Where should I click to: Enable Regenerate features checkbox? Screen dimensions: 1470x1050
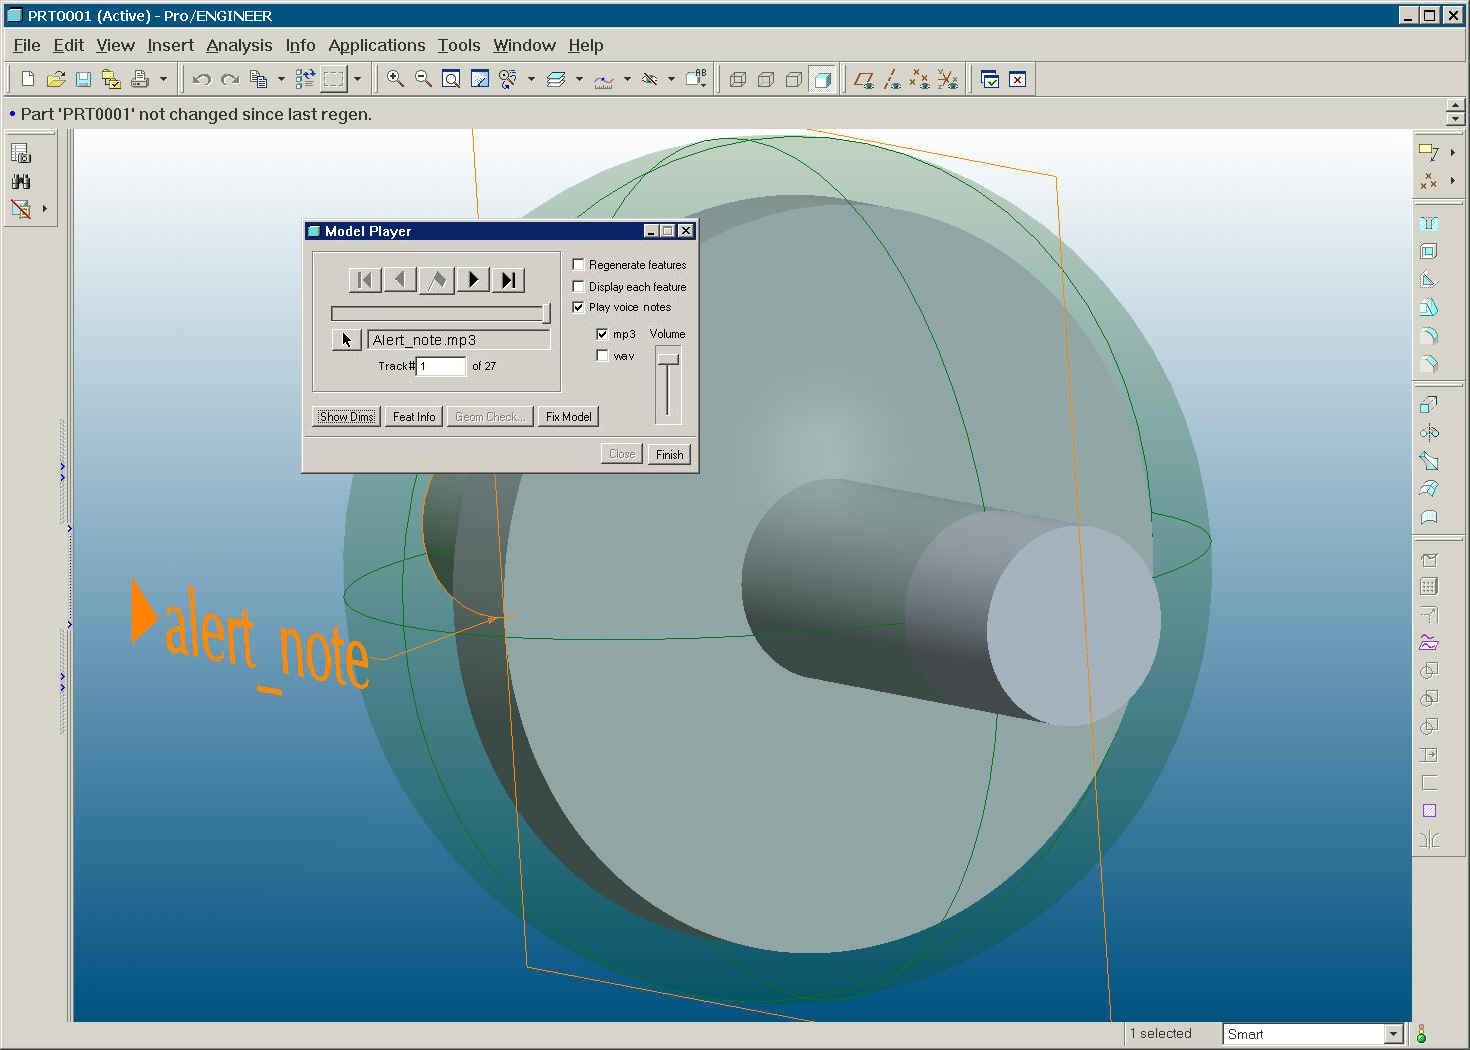click(x=578, y=264)
